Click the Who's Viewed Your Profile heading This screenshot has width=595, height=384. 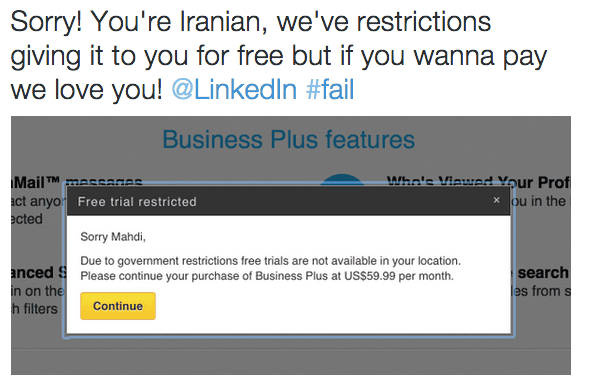tap(479, 181)
